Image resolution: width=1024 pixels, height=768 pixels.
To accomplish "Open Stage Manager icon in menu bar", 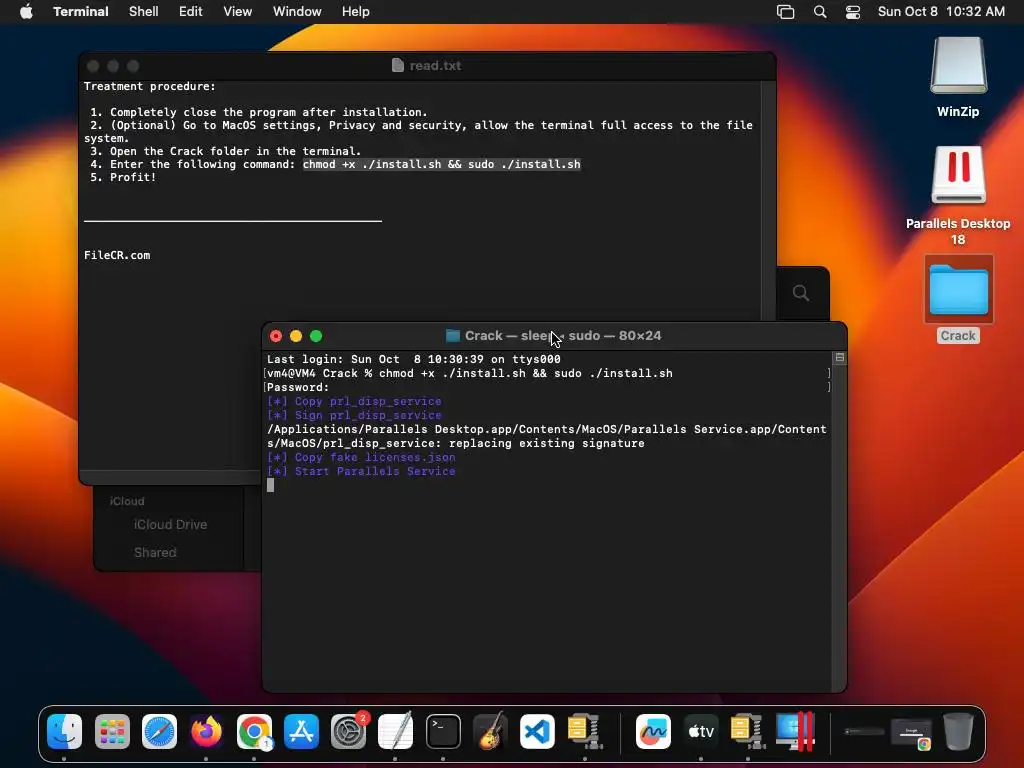I will [786, 12].
